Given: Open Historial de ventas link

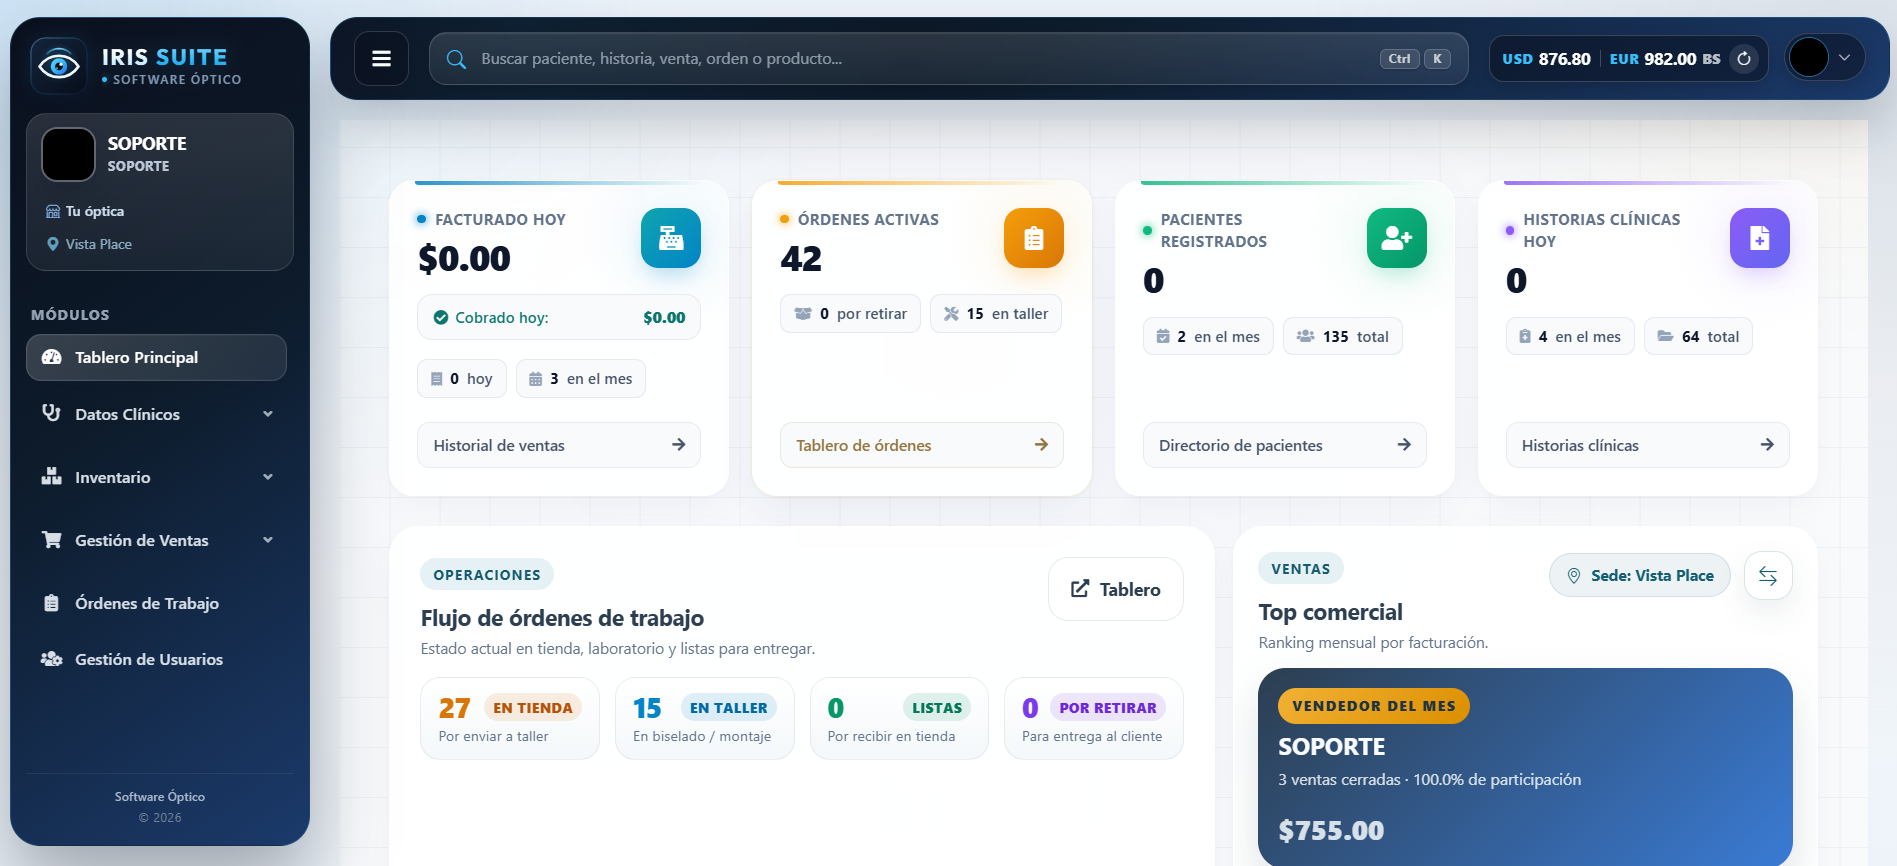Looking at the screenshot, I should click(559, 445).
